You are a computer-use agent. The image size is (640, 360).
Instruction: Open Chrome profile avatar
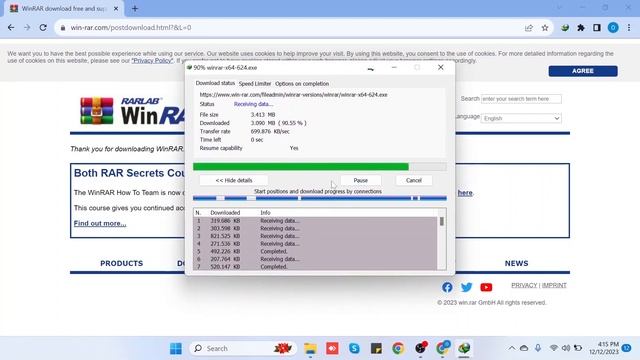(613, 28)
